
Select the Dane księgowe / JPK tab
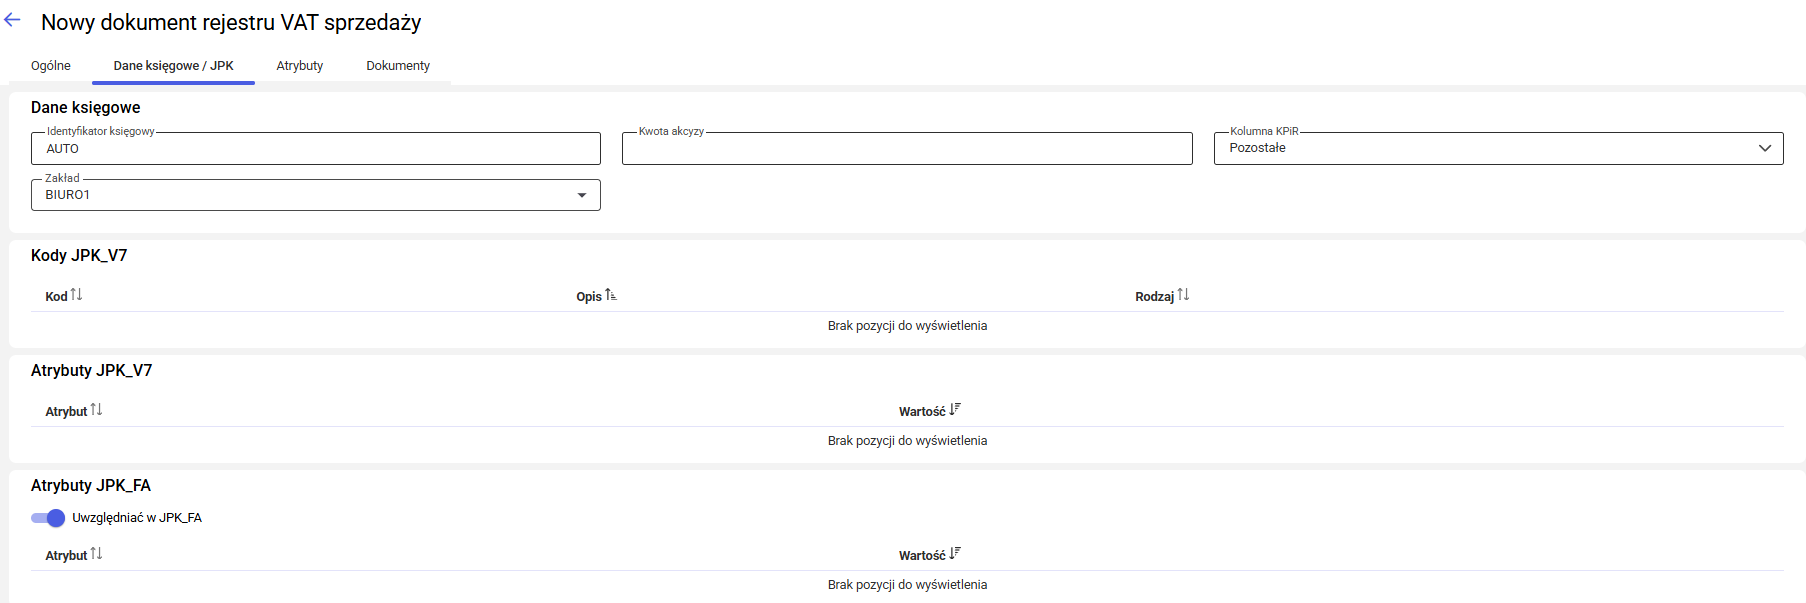(x=173, y=66)
